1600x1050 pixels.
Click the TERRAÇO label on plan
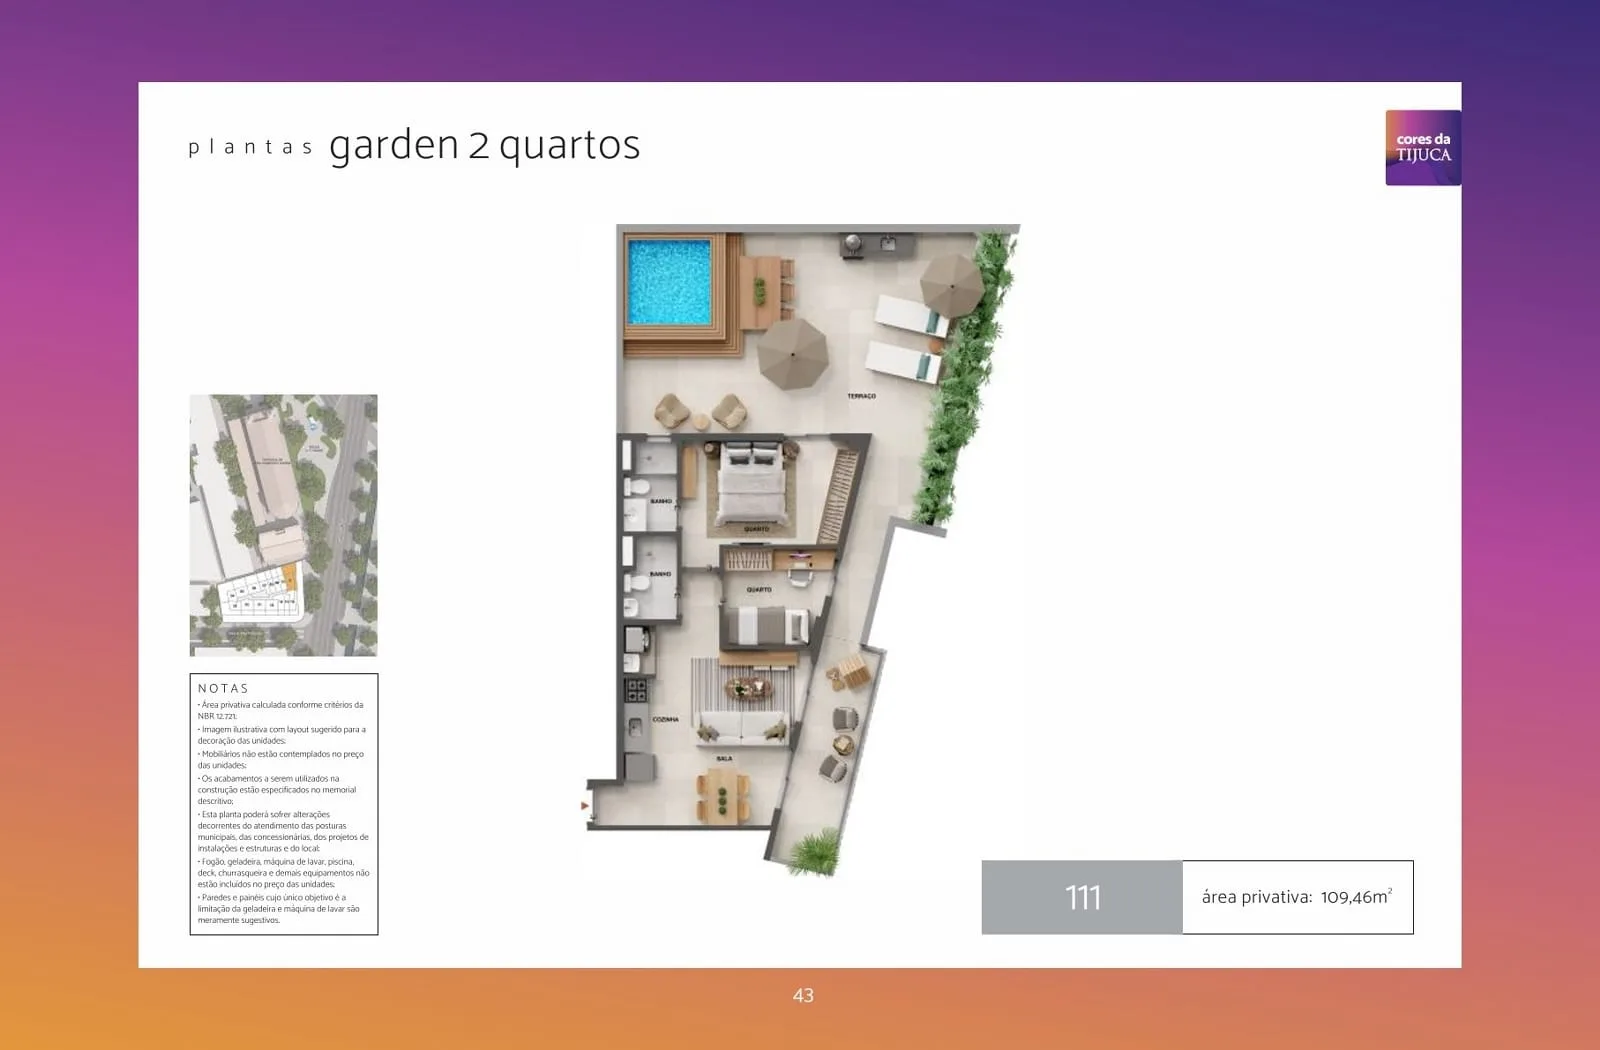pyautogui.click(x=861, y=396)
